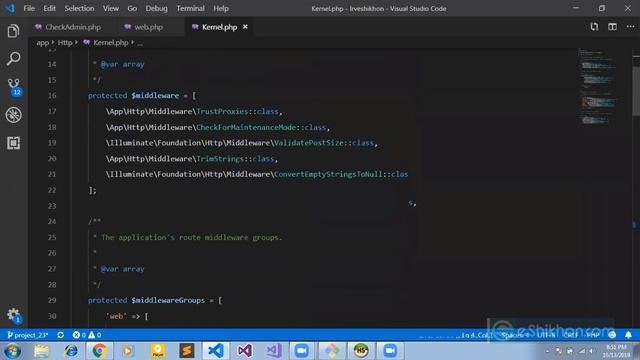
Task: Click '@var array' comment on line 14
Action: point(122,64)
